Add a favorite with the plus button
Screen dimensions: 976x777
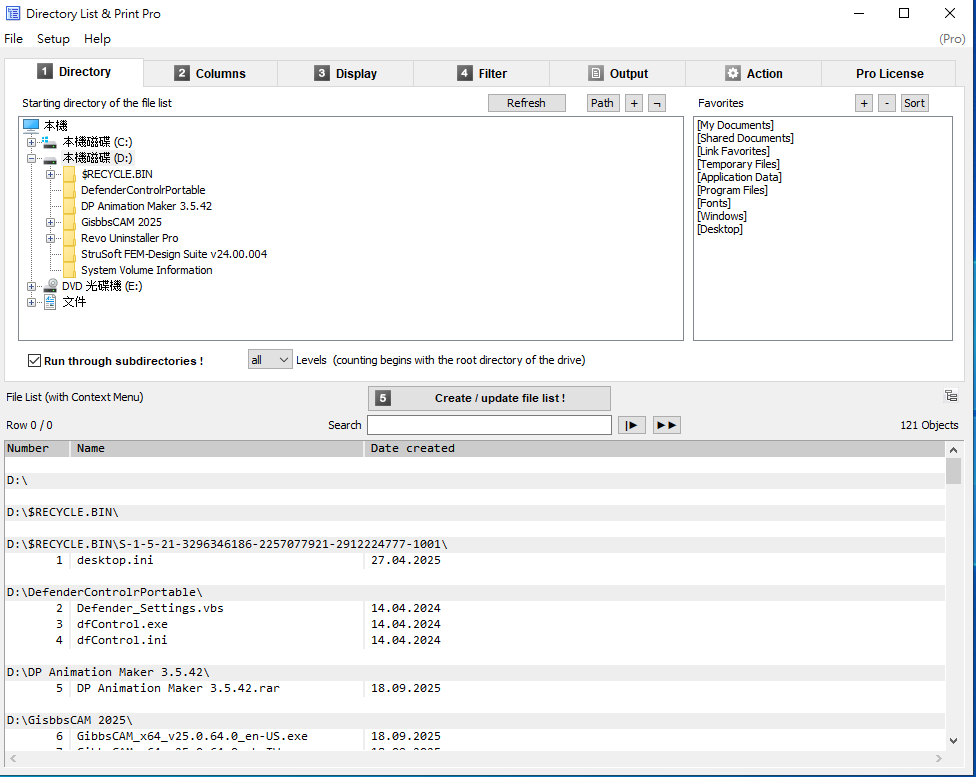[x=864, y=103]
